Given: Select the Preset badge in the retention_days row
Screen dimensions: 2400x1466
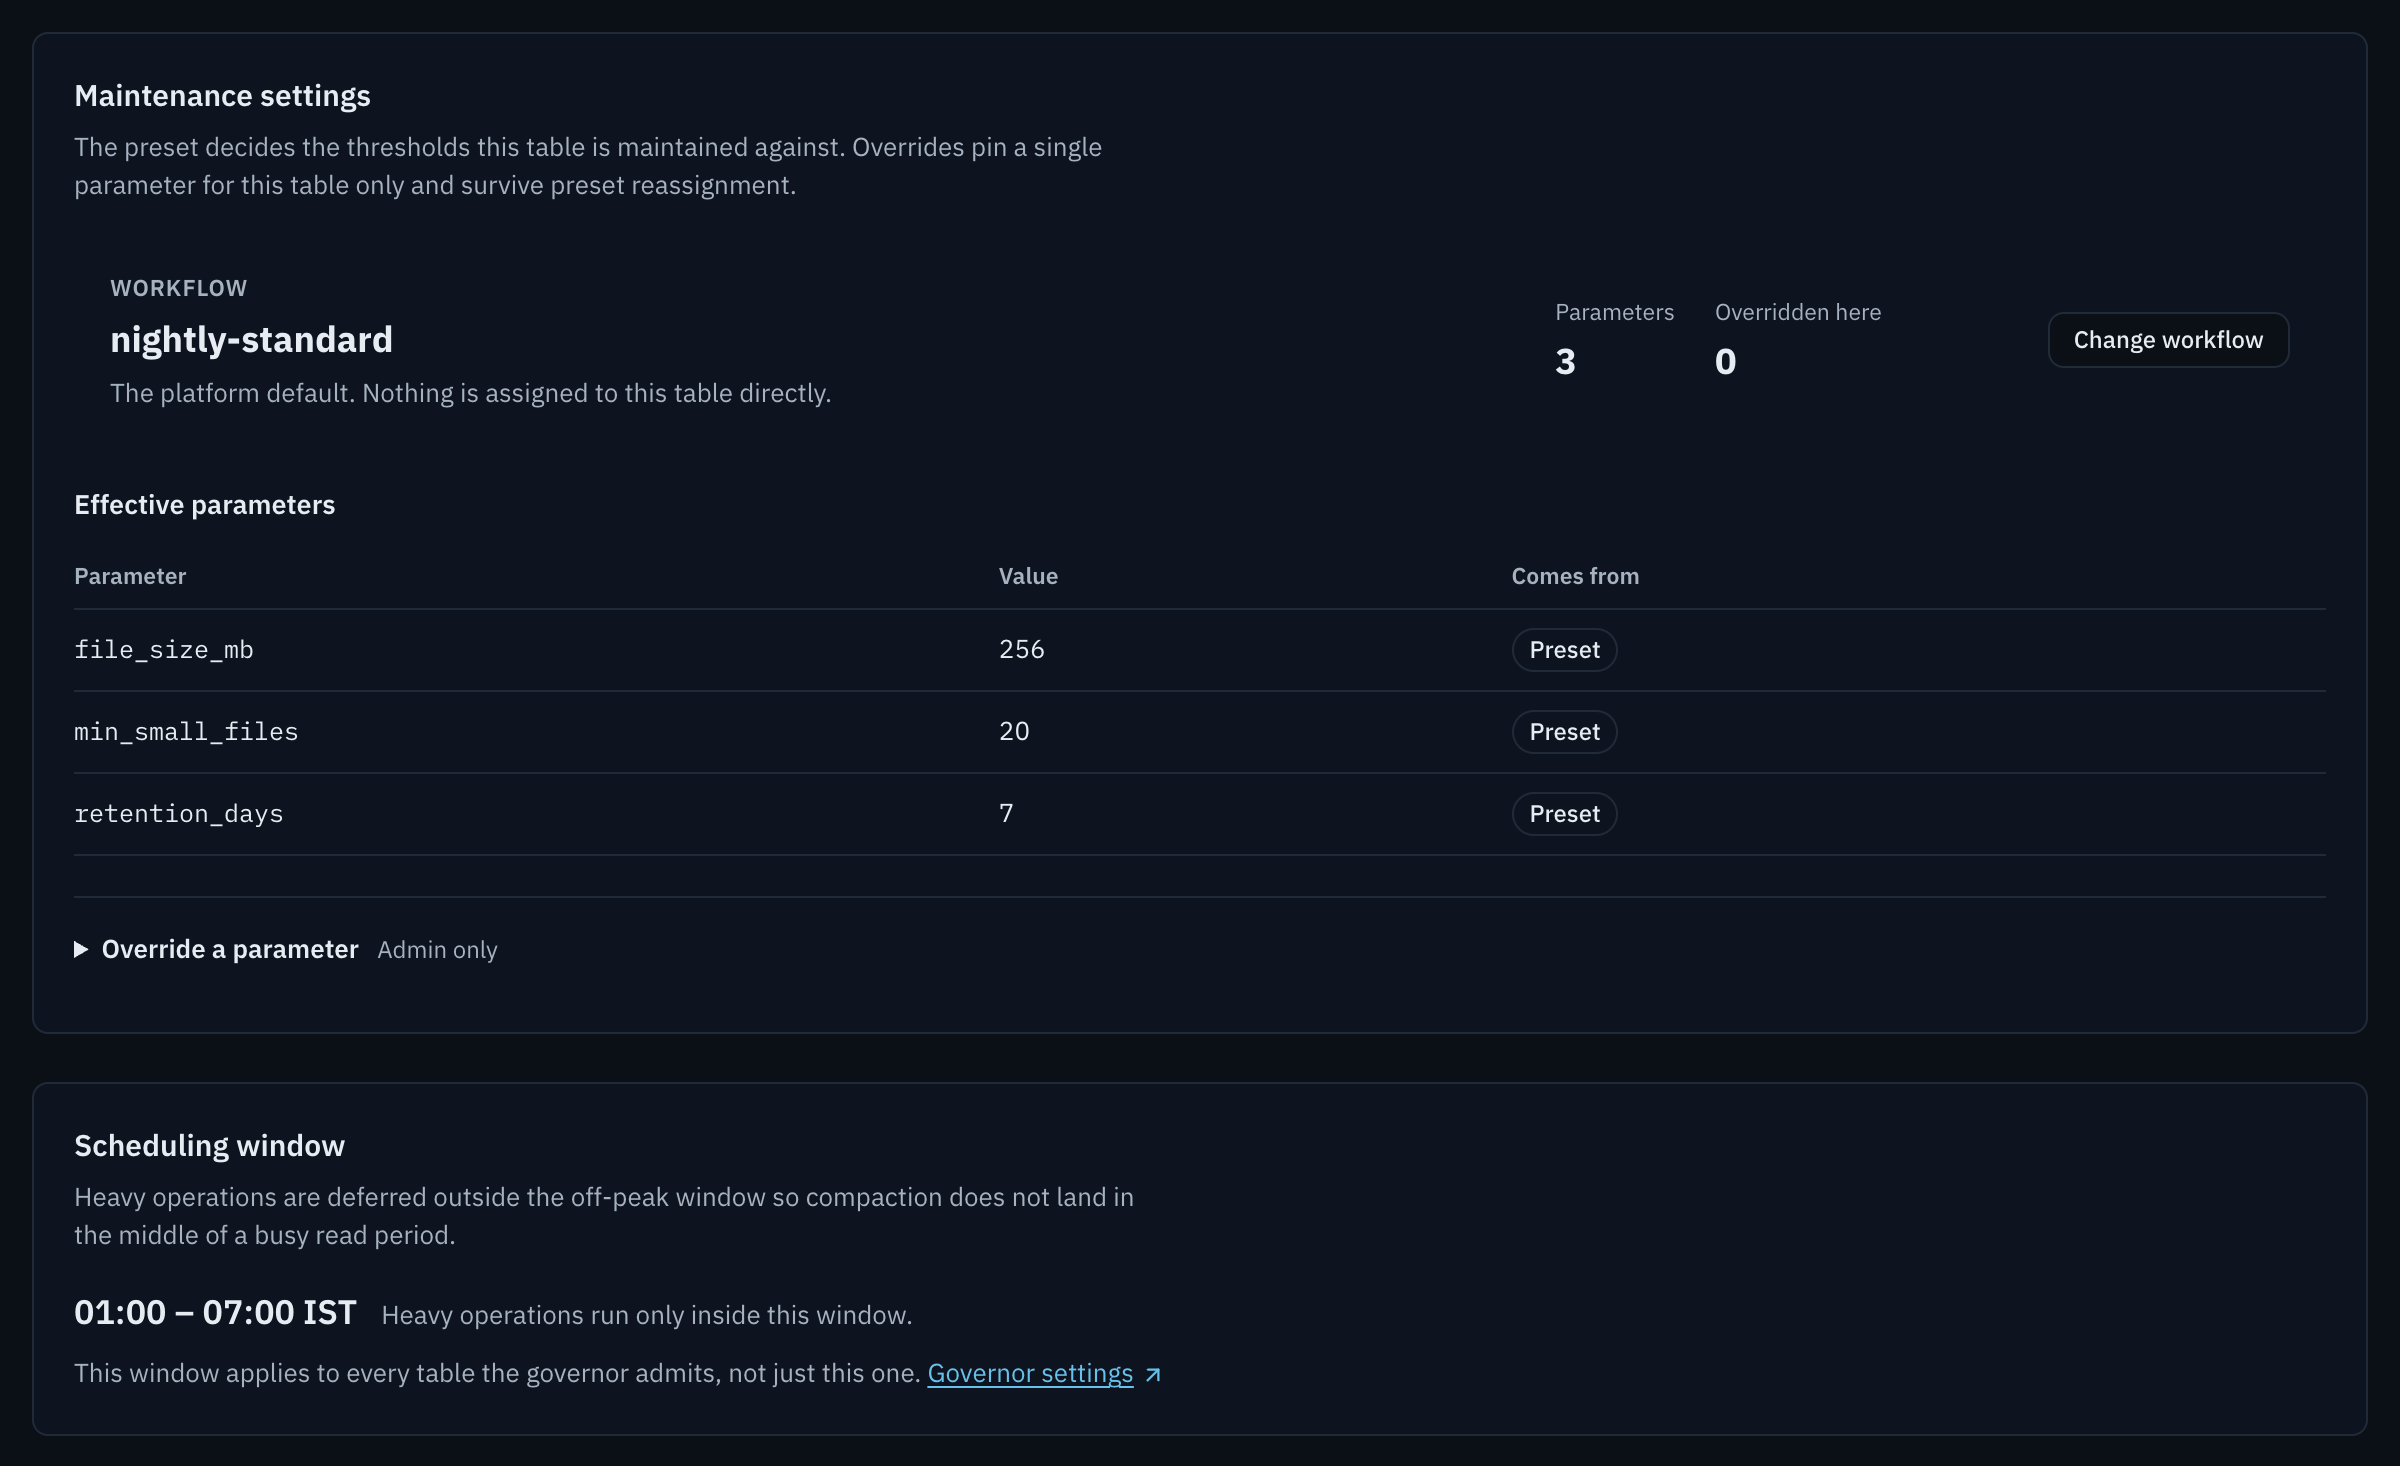Looking at the screenshot, I should click(x=1564, y=814).
